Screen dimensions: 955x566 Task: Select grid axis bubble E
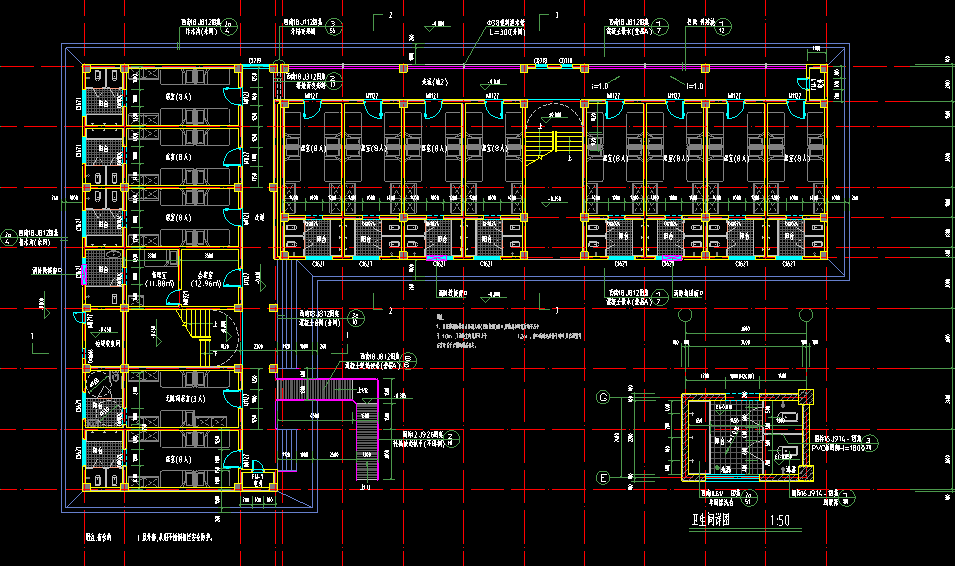(603, 478)
